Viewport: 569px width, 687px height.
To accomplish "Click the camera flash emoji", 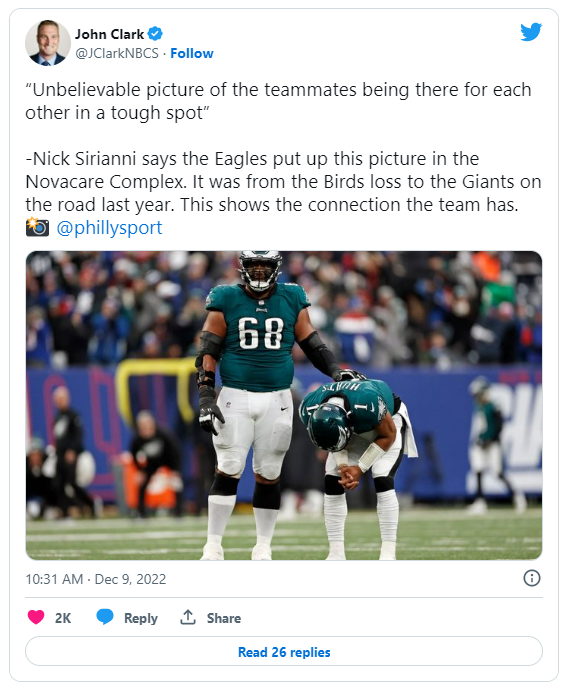I will coord(37,227).
